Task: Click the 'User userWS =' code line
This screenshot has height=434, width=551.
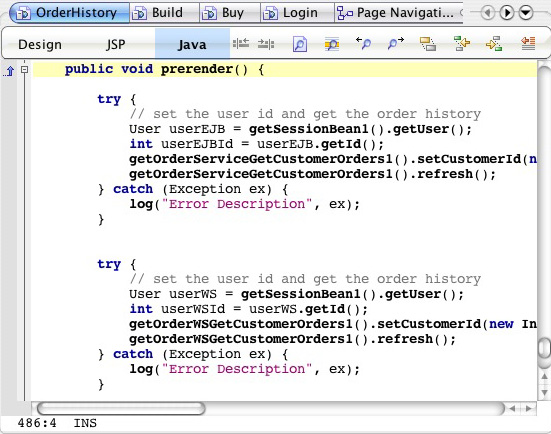Action: pos(297,294)
